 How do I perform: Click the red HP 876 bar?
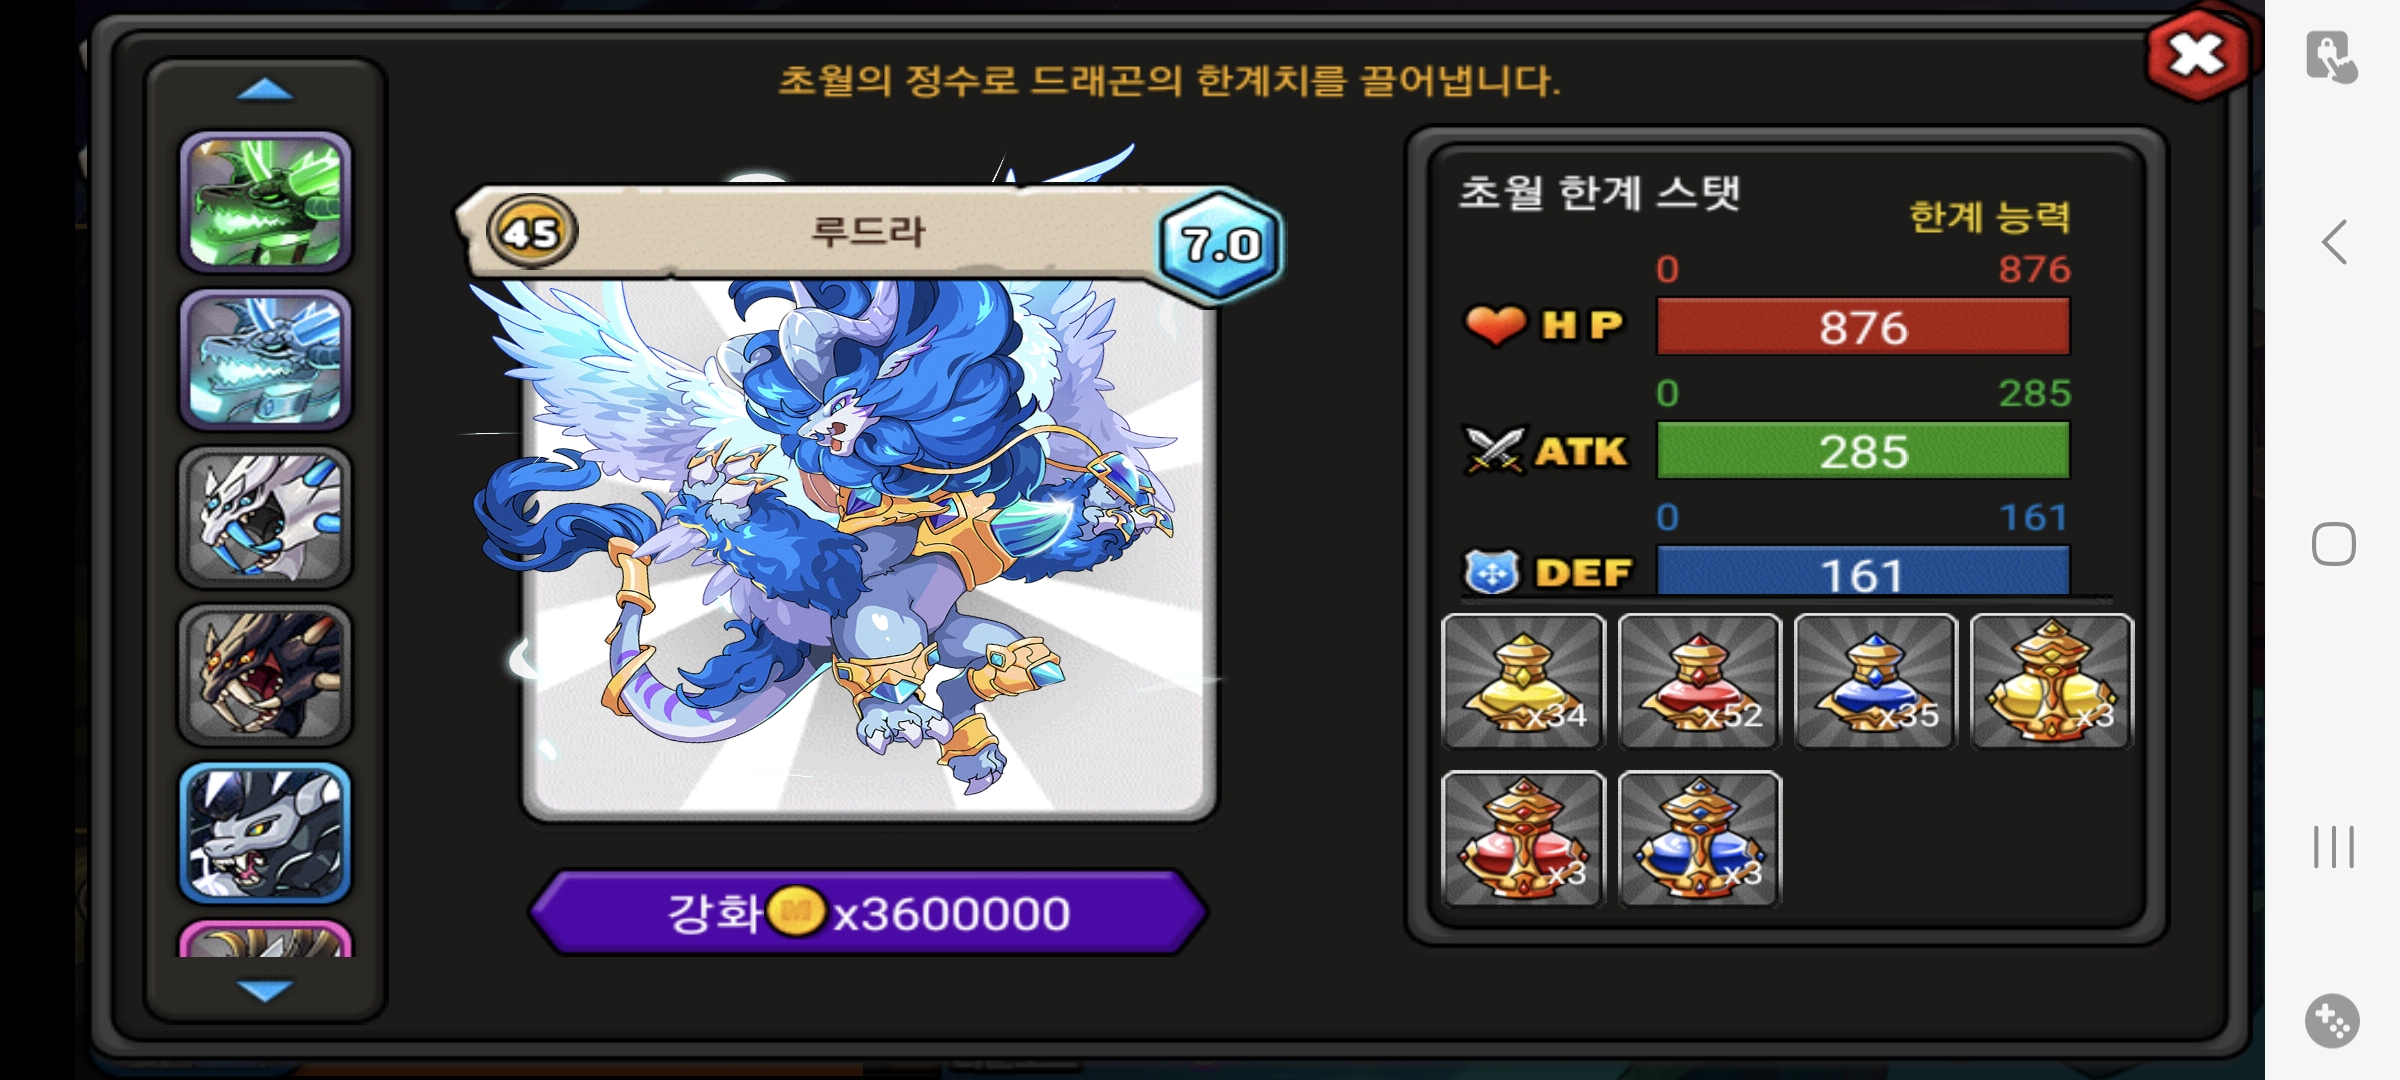1863,327
